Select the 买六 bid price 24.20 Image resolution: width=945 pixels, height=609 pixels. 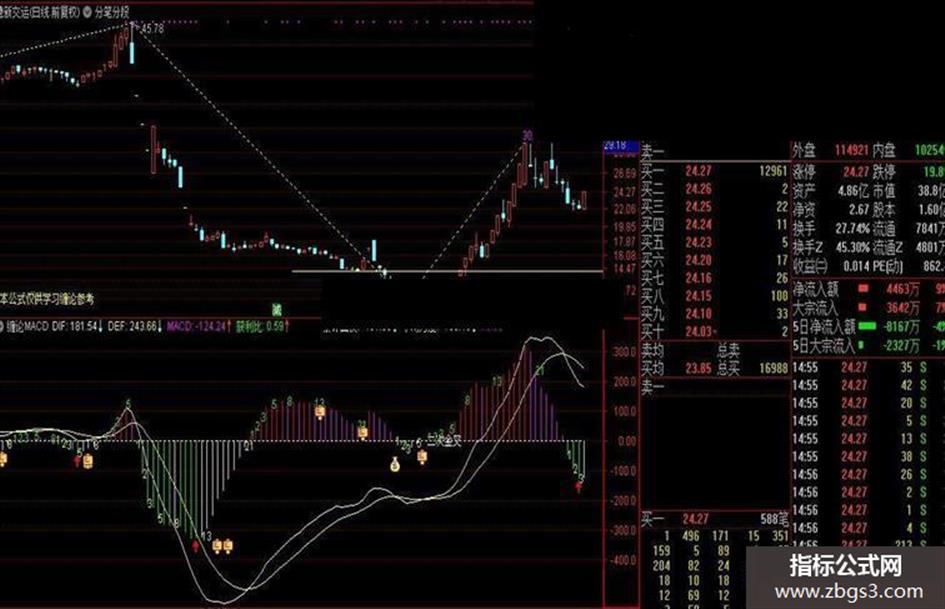[698, 260]
